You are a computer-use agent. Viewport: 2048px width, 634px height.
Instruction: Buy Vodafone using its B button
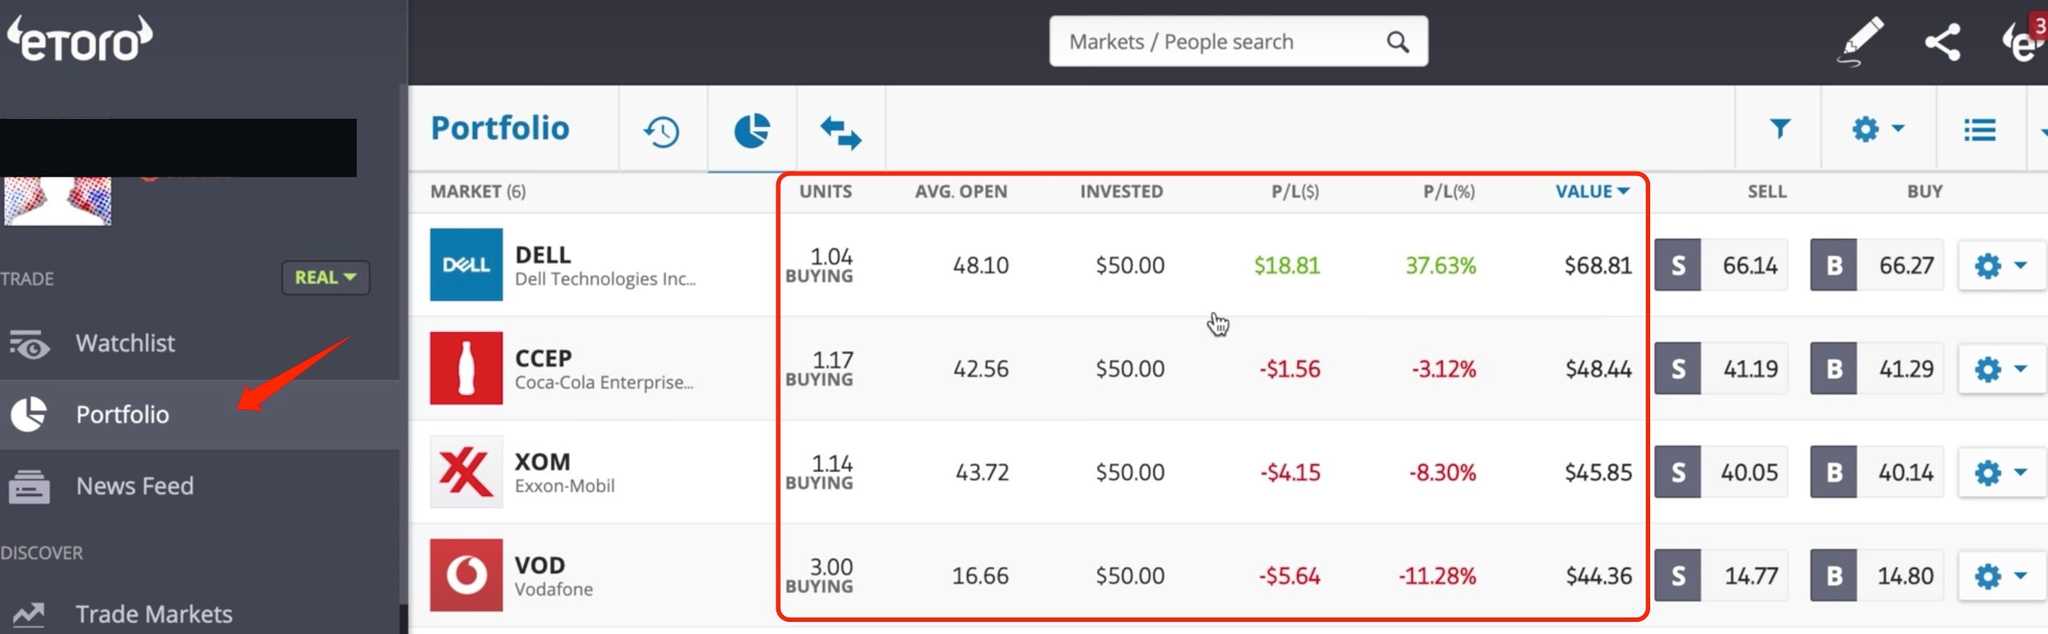(x=1833, y=575)
